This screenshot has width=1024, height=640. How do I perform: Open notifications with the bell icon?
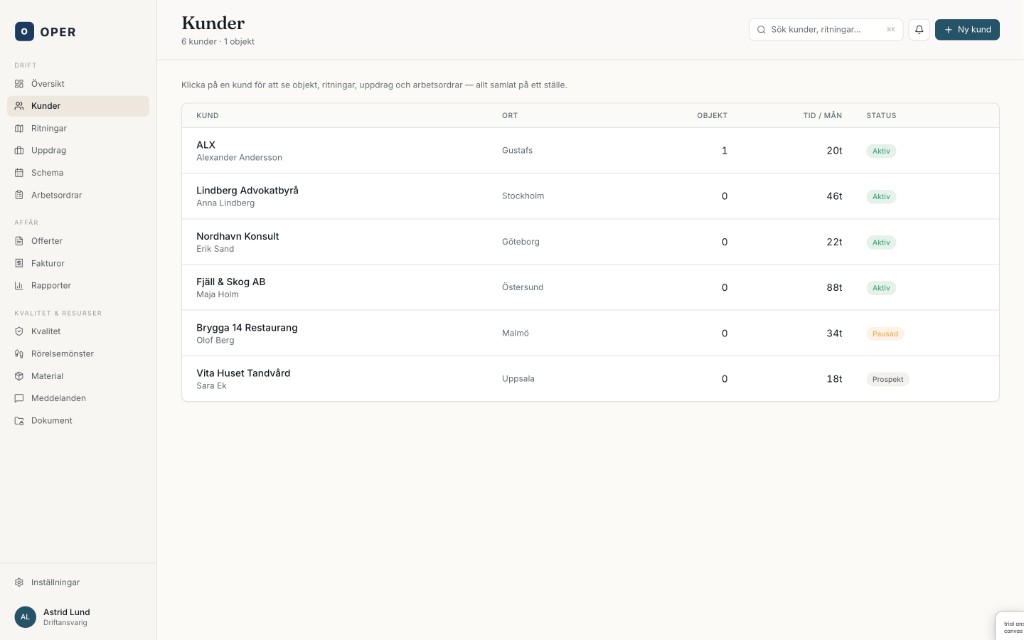(x=919, y=29)
